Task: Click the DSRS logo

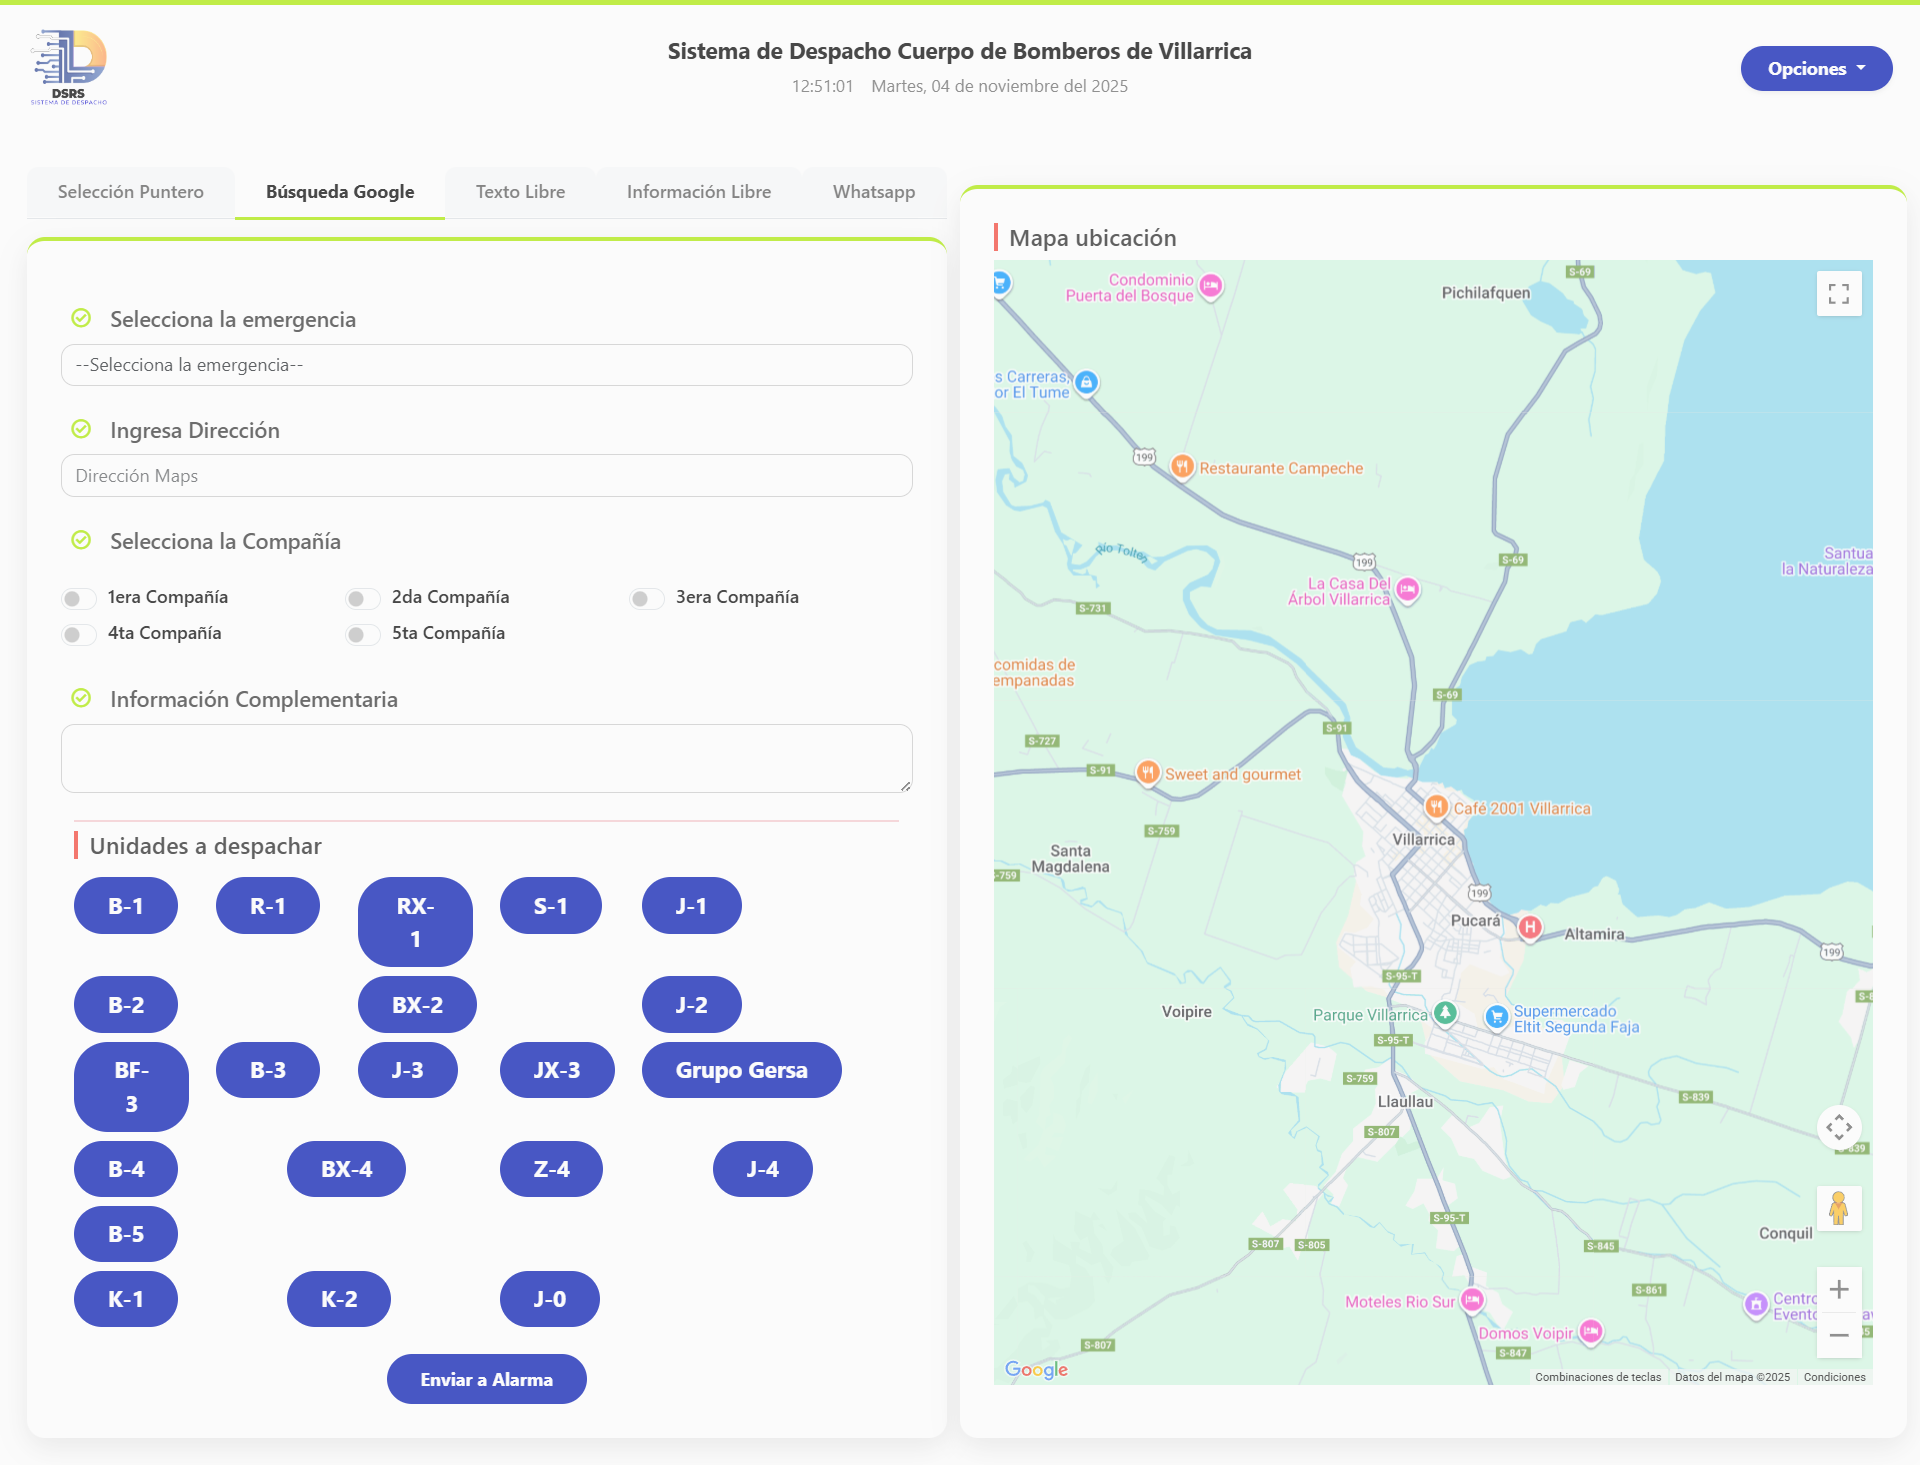Action: [69, 67]
